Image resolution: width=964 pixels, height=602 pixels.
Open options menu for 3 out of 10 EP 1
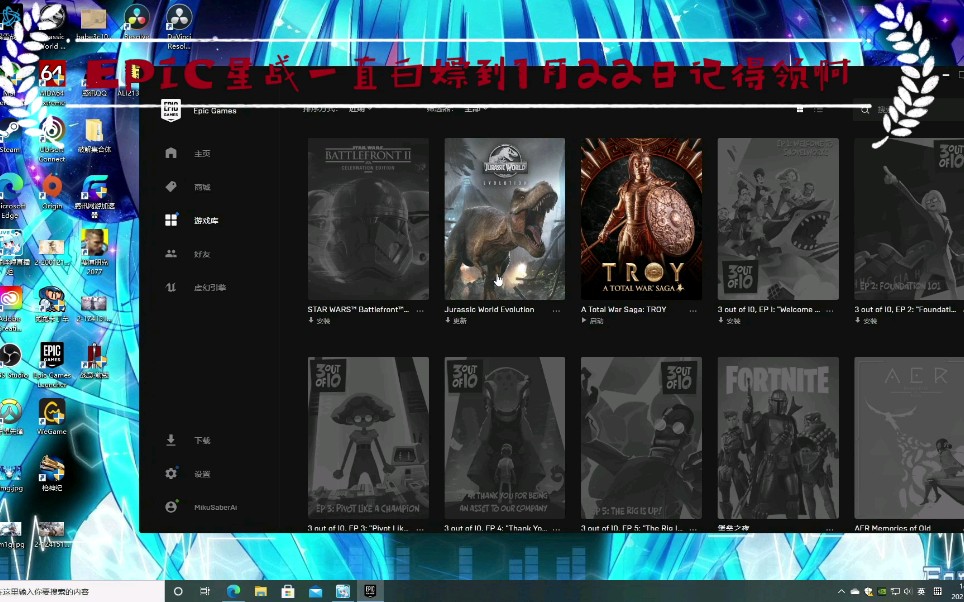pos(829,311)
